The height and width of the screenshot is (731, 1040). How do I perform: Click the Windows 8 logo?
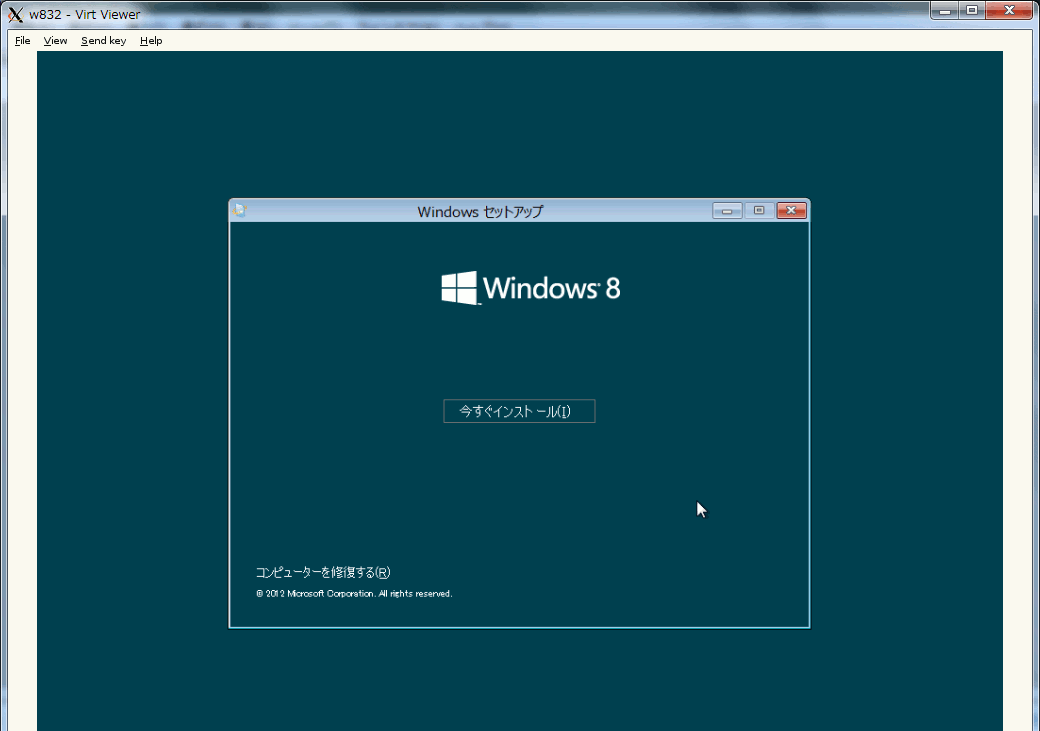point(531,288)
